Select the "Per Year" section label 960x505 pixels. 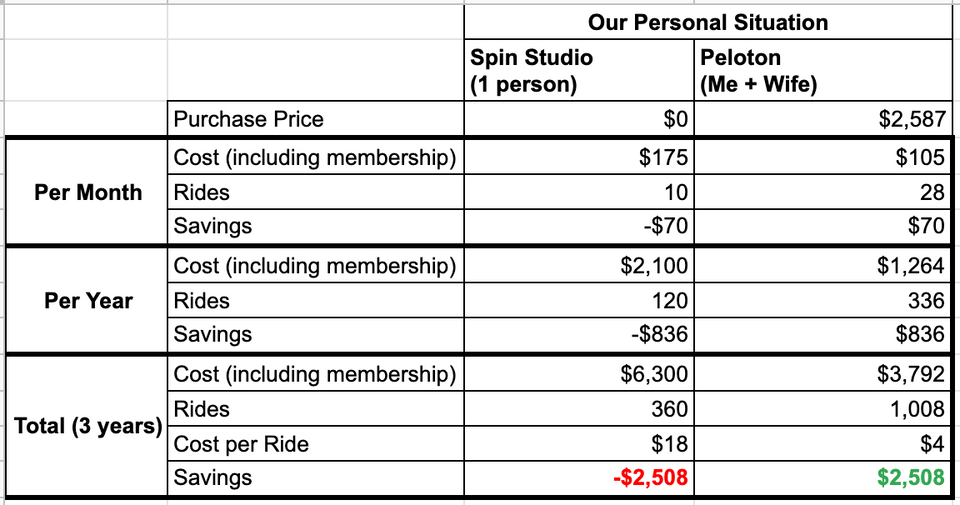pos(88,300)
